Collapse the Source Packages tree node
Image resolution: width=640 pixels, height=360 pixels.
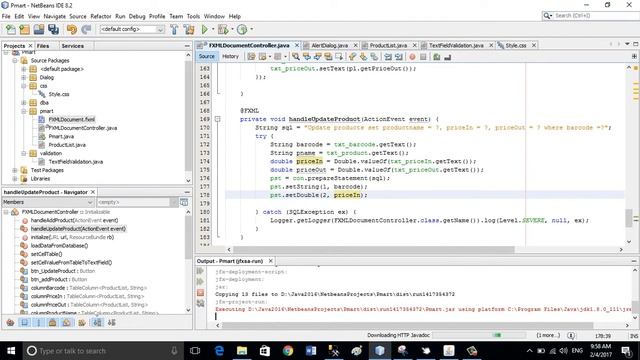click(x=15, y=60)
